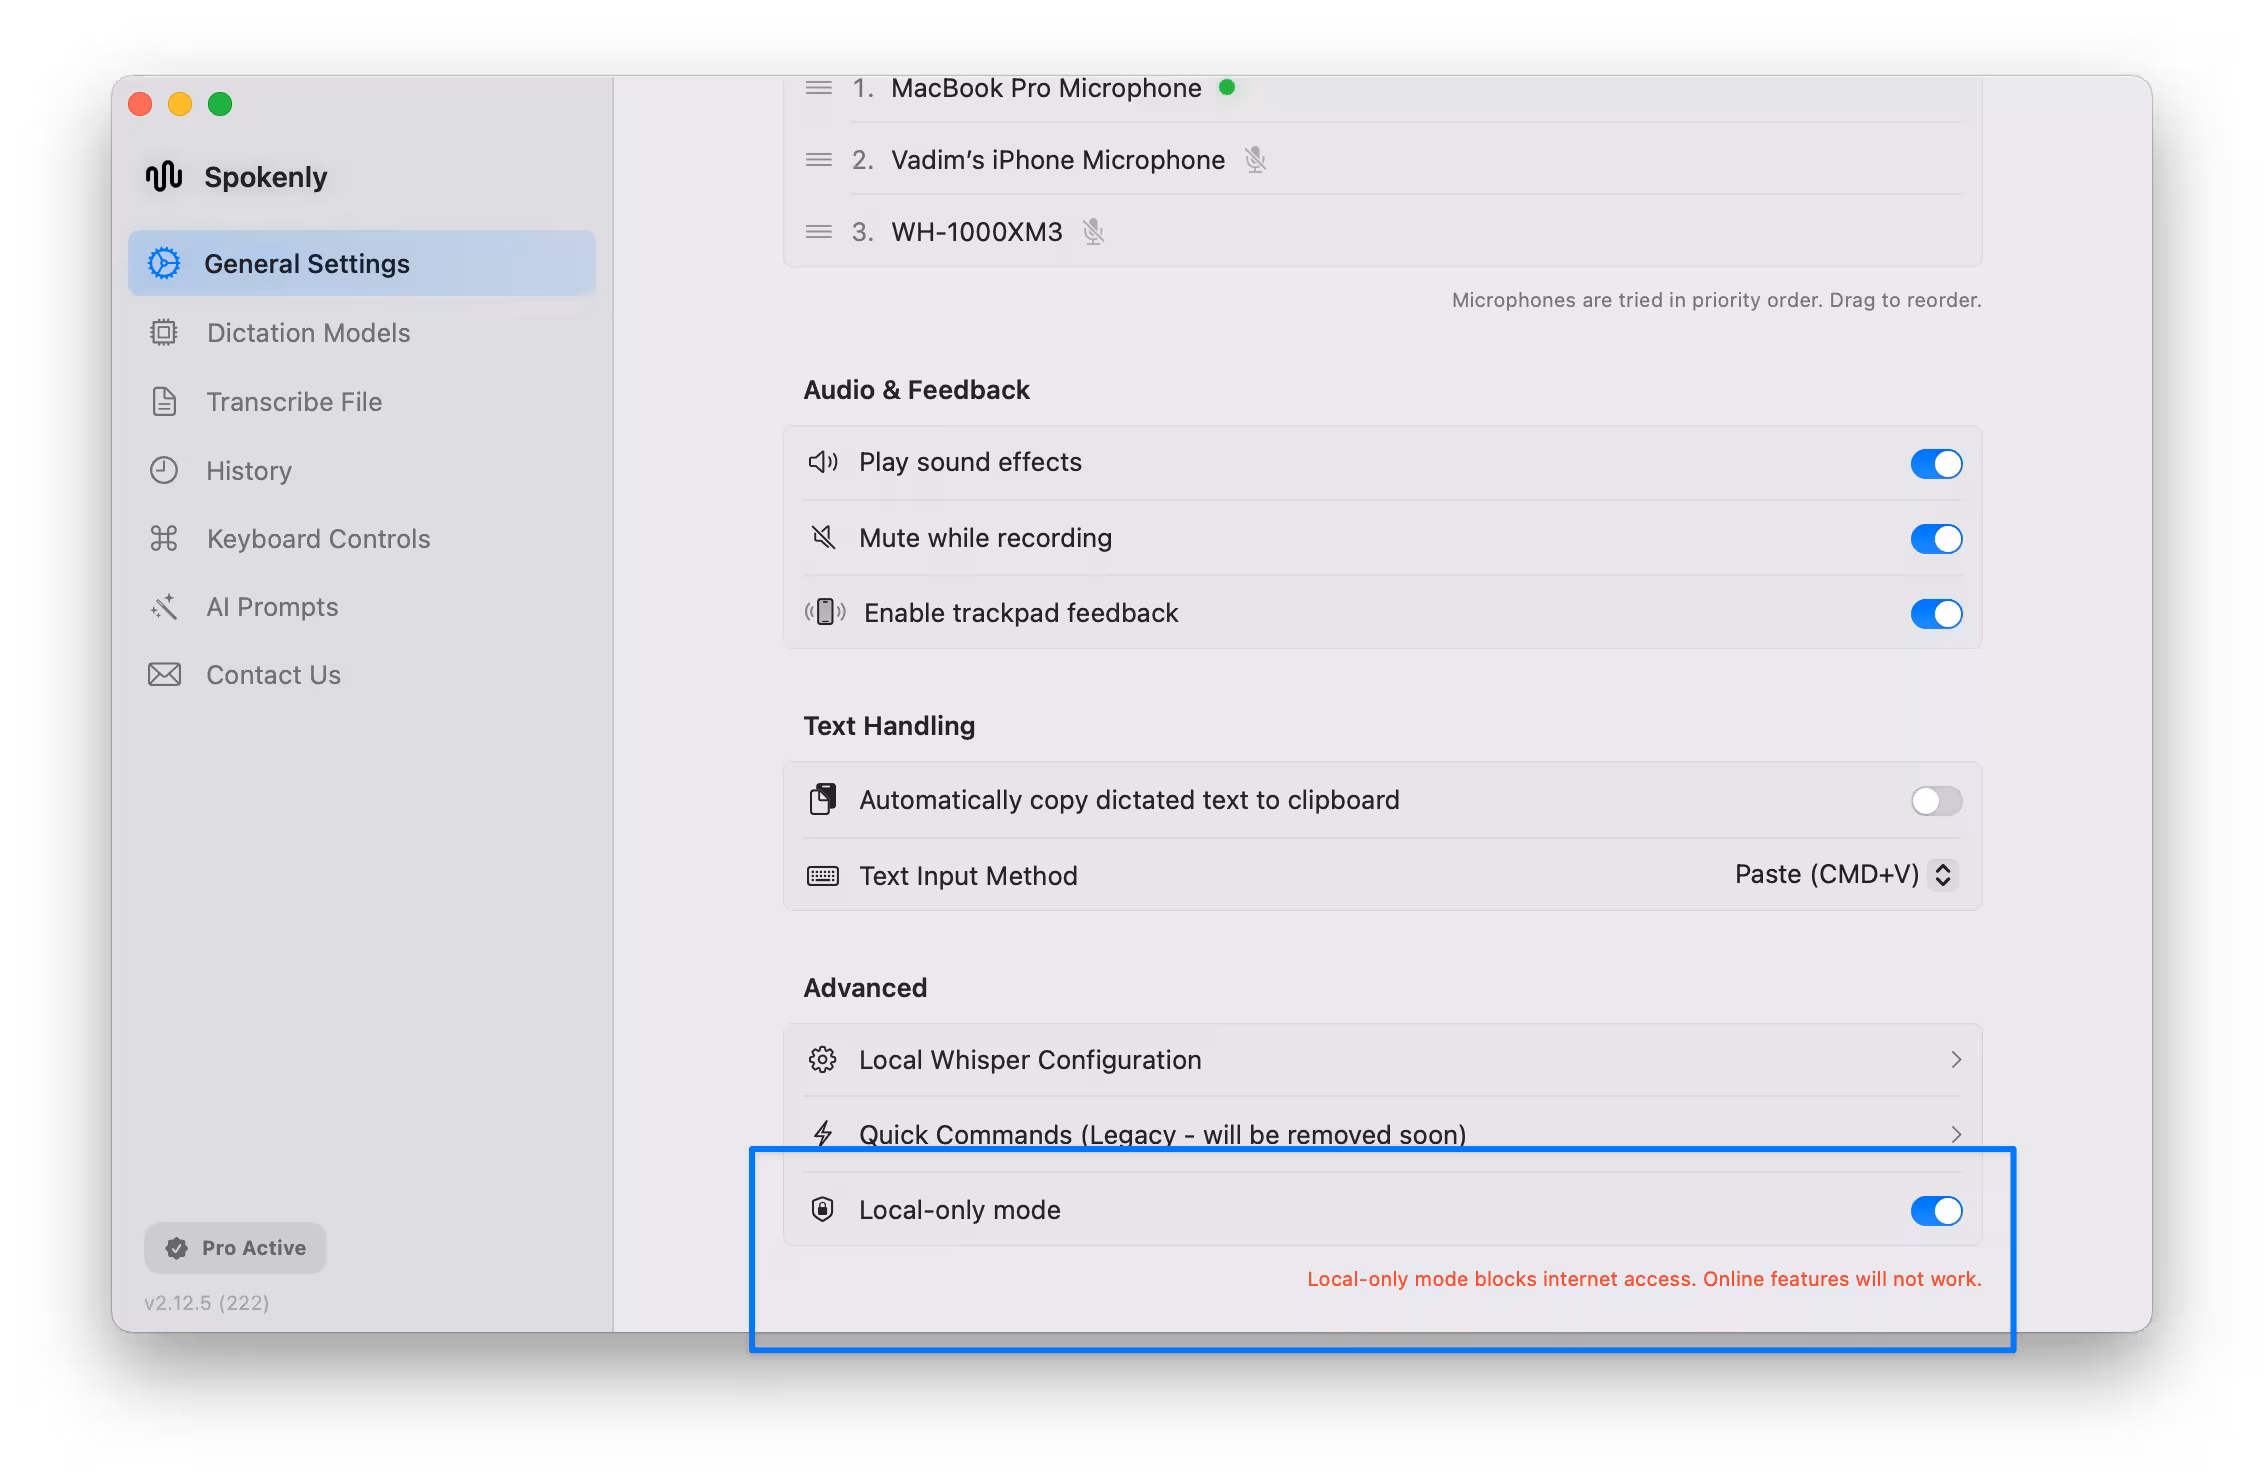
Task: Toggle Play sound effects switch
Action: 1936,463
